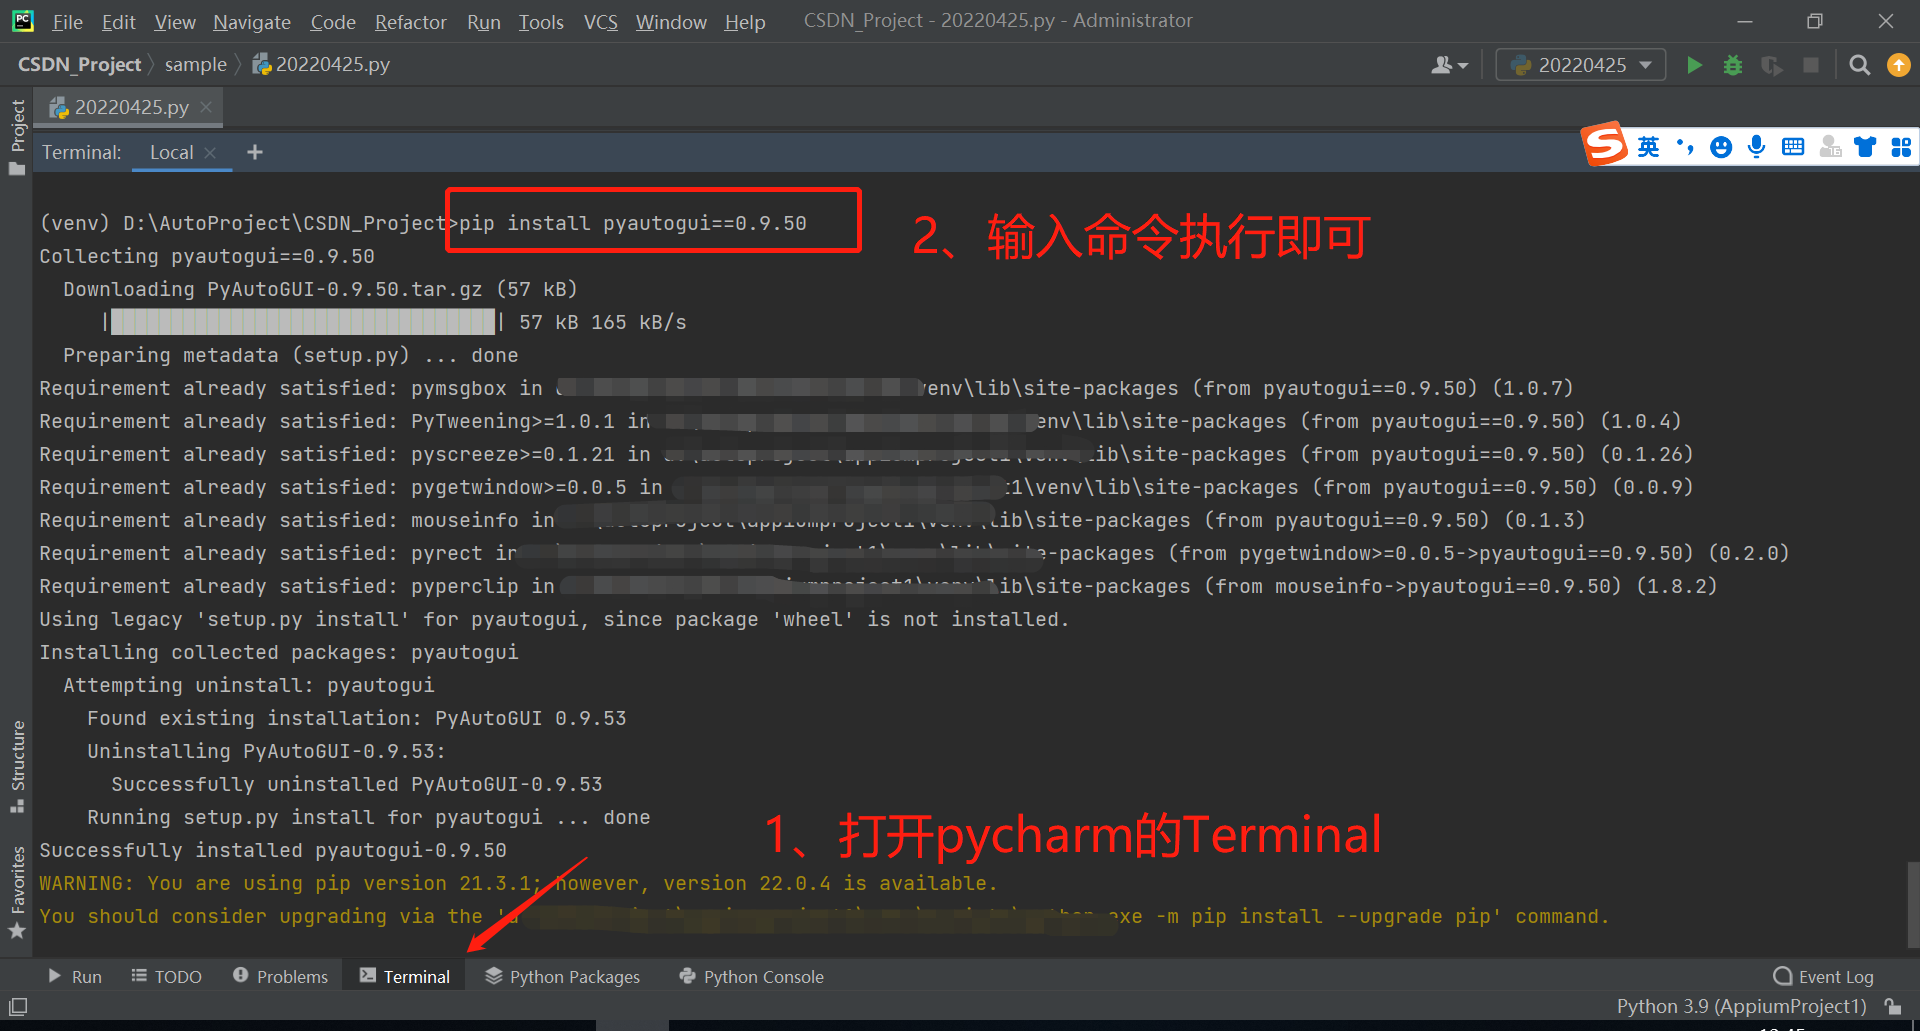The width and height of the screenshot is (1920, 1031).
Task: Open the TODO tool window
Action: click(166, 976)
